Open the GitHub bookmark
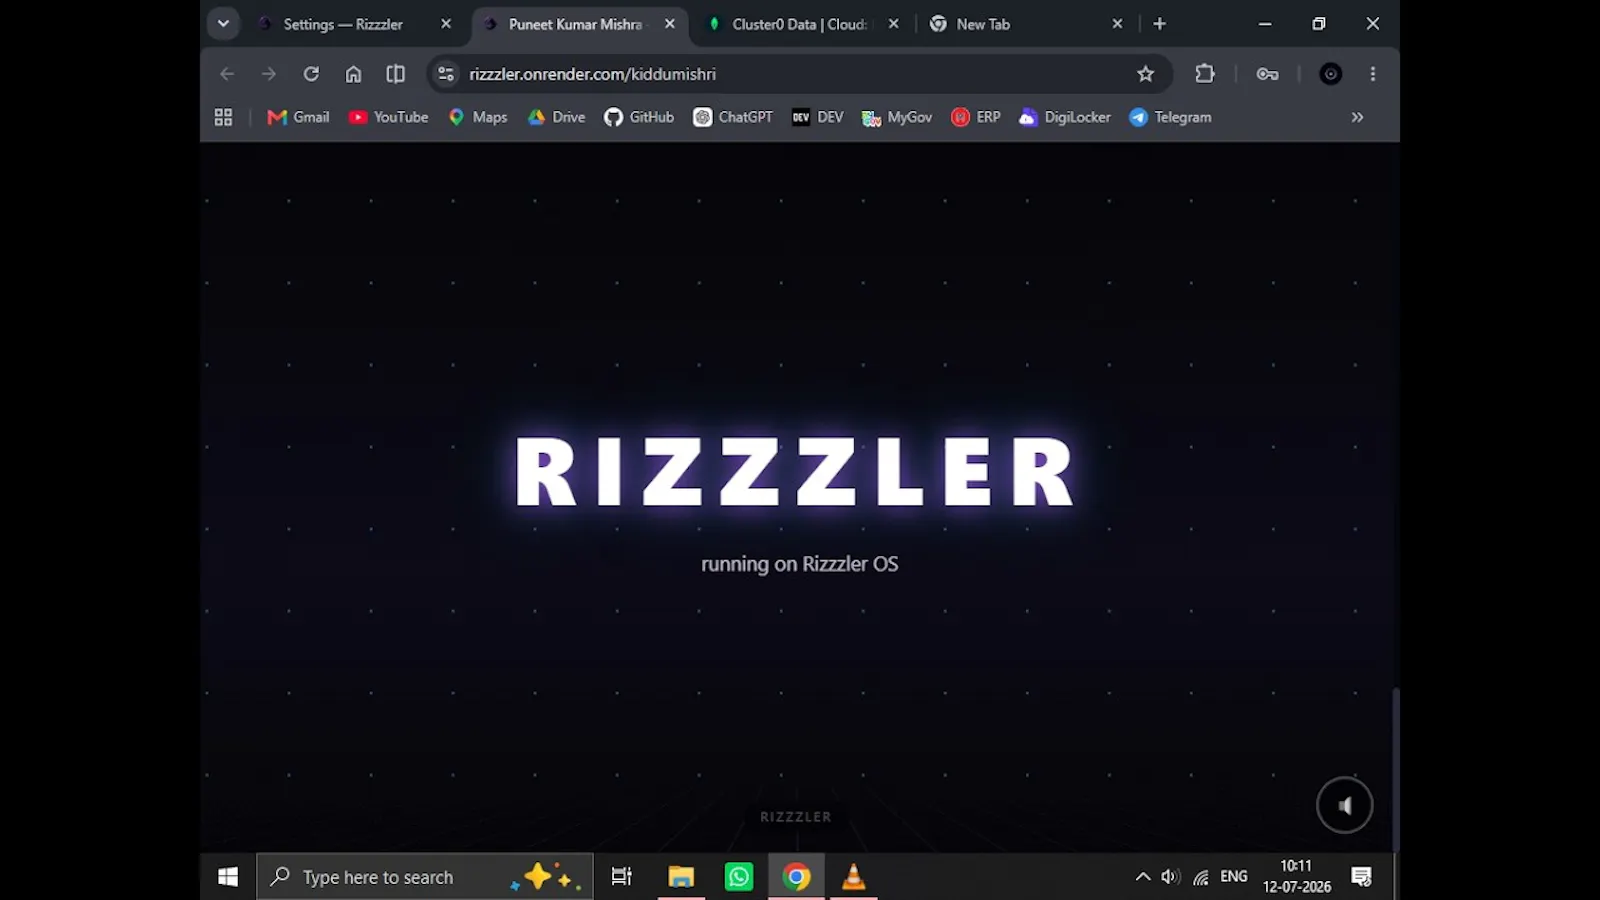 [639, 117]
